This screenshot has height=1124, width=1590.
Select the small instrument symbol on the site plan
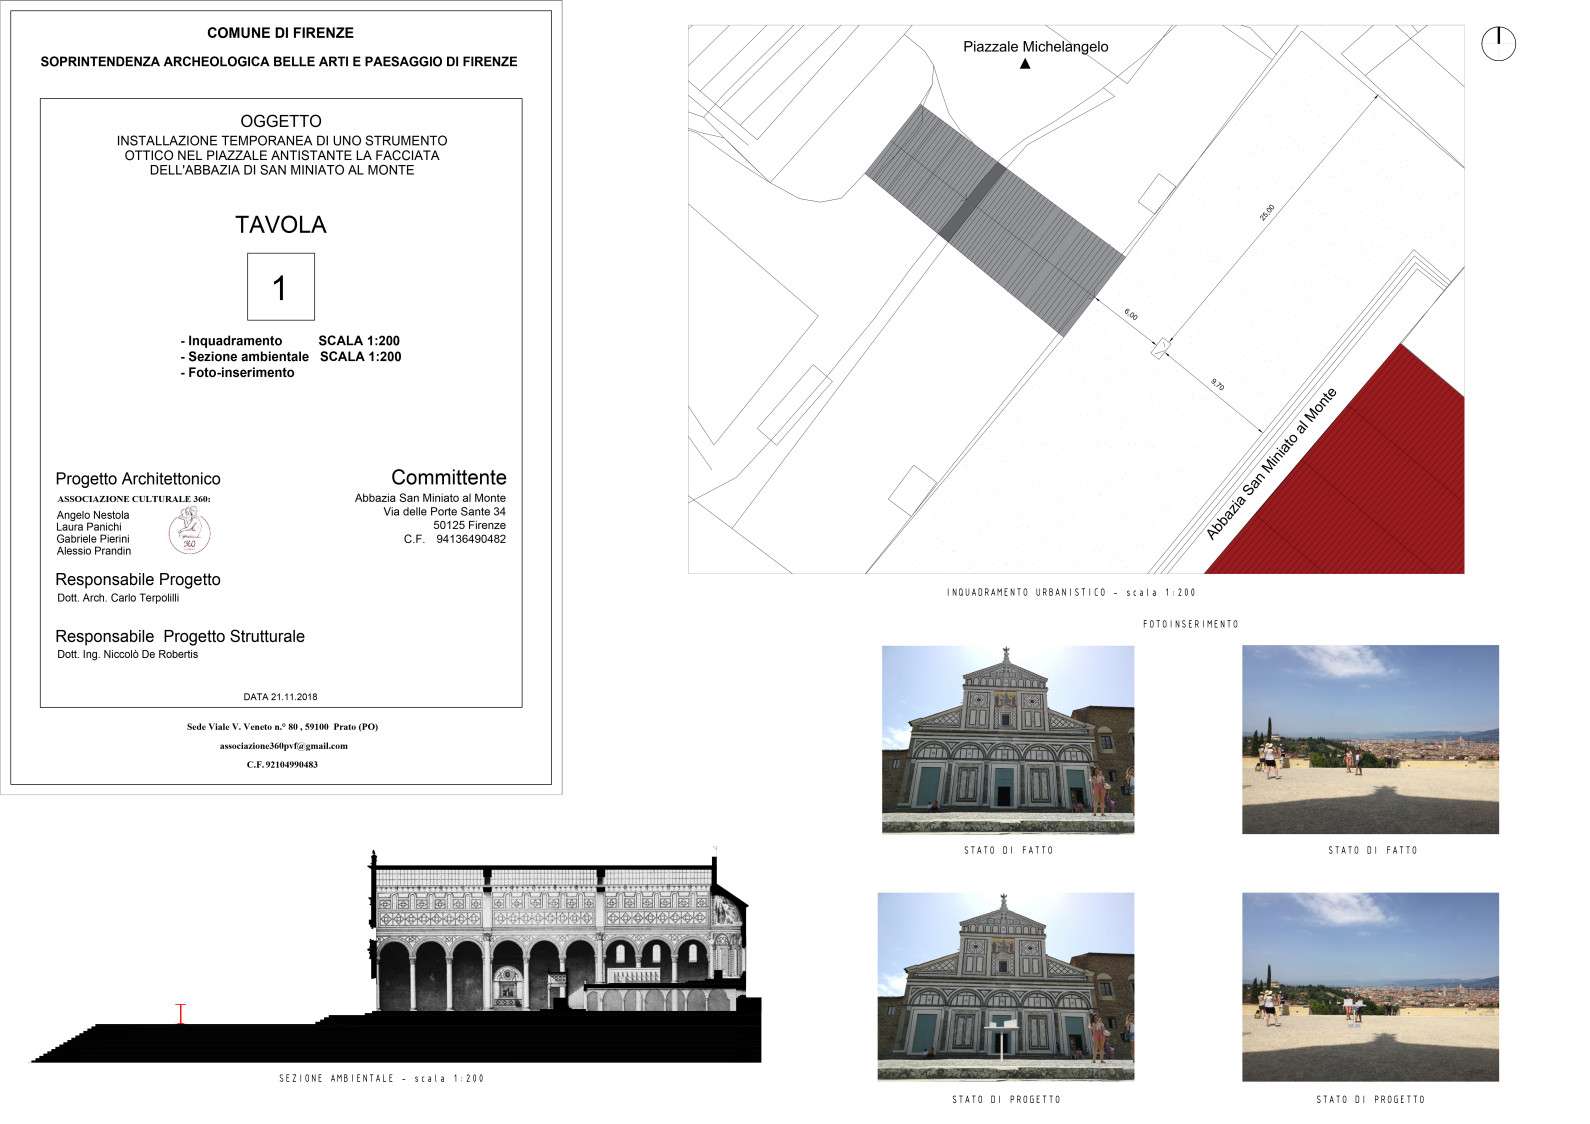1160,349
